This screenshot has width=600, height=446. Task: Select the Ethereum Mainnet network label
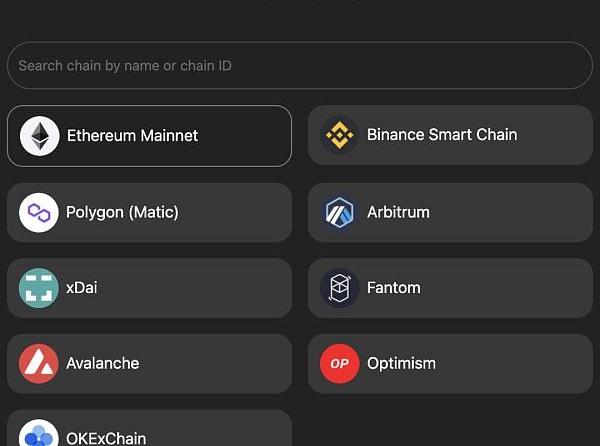[132, 136]
